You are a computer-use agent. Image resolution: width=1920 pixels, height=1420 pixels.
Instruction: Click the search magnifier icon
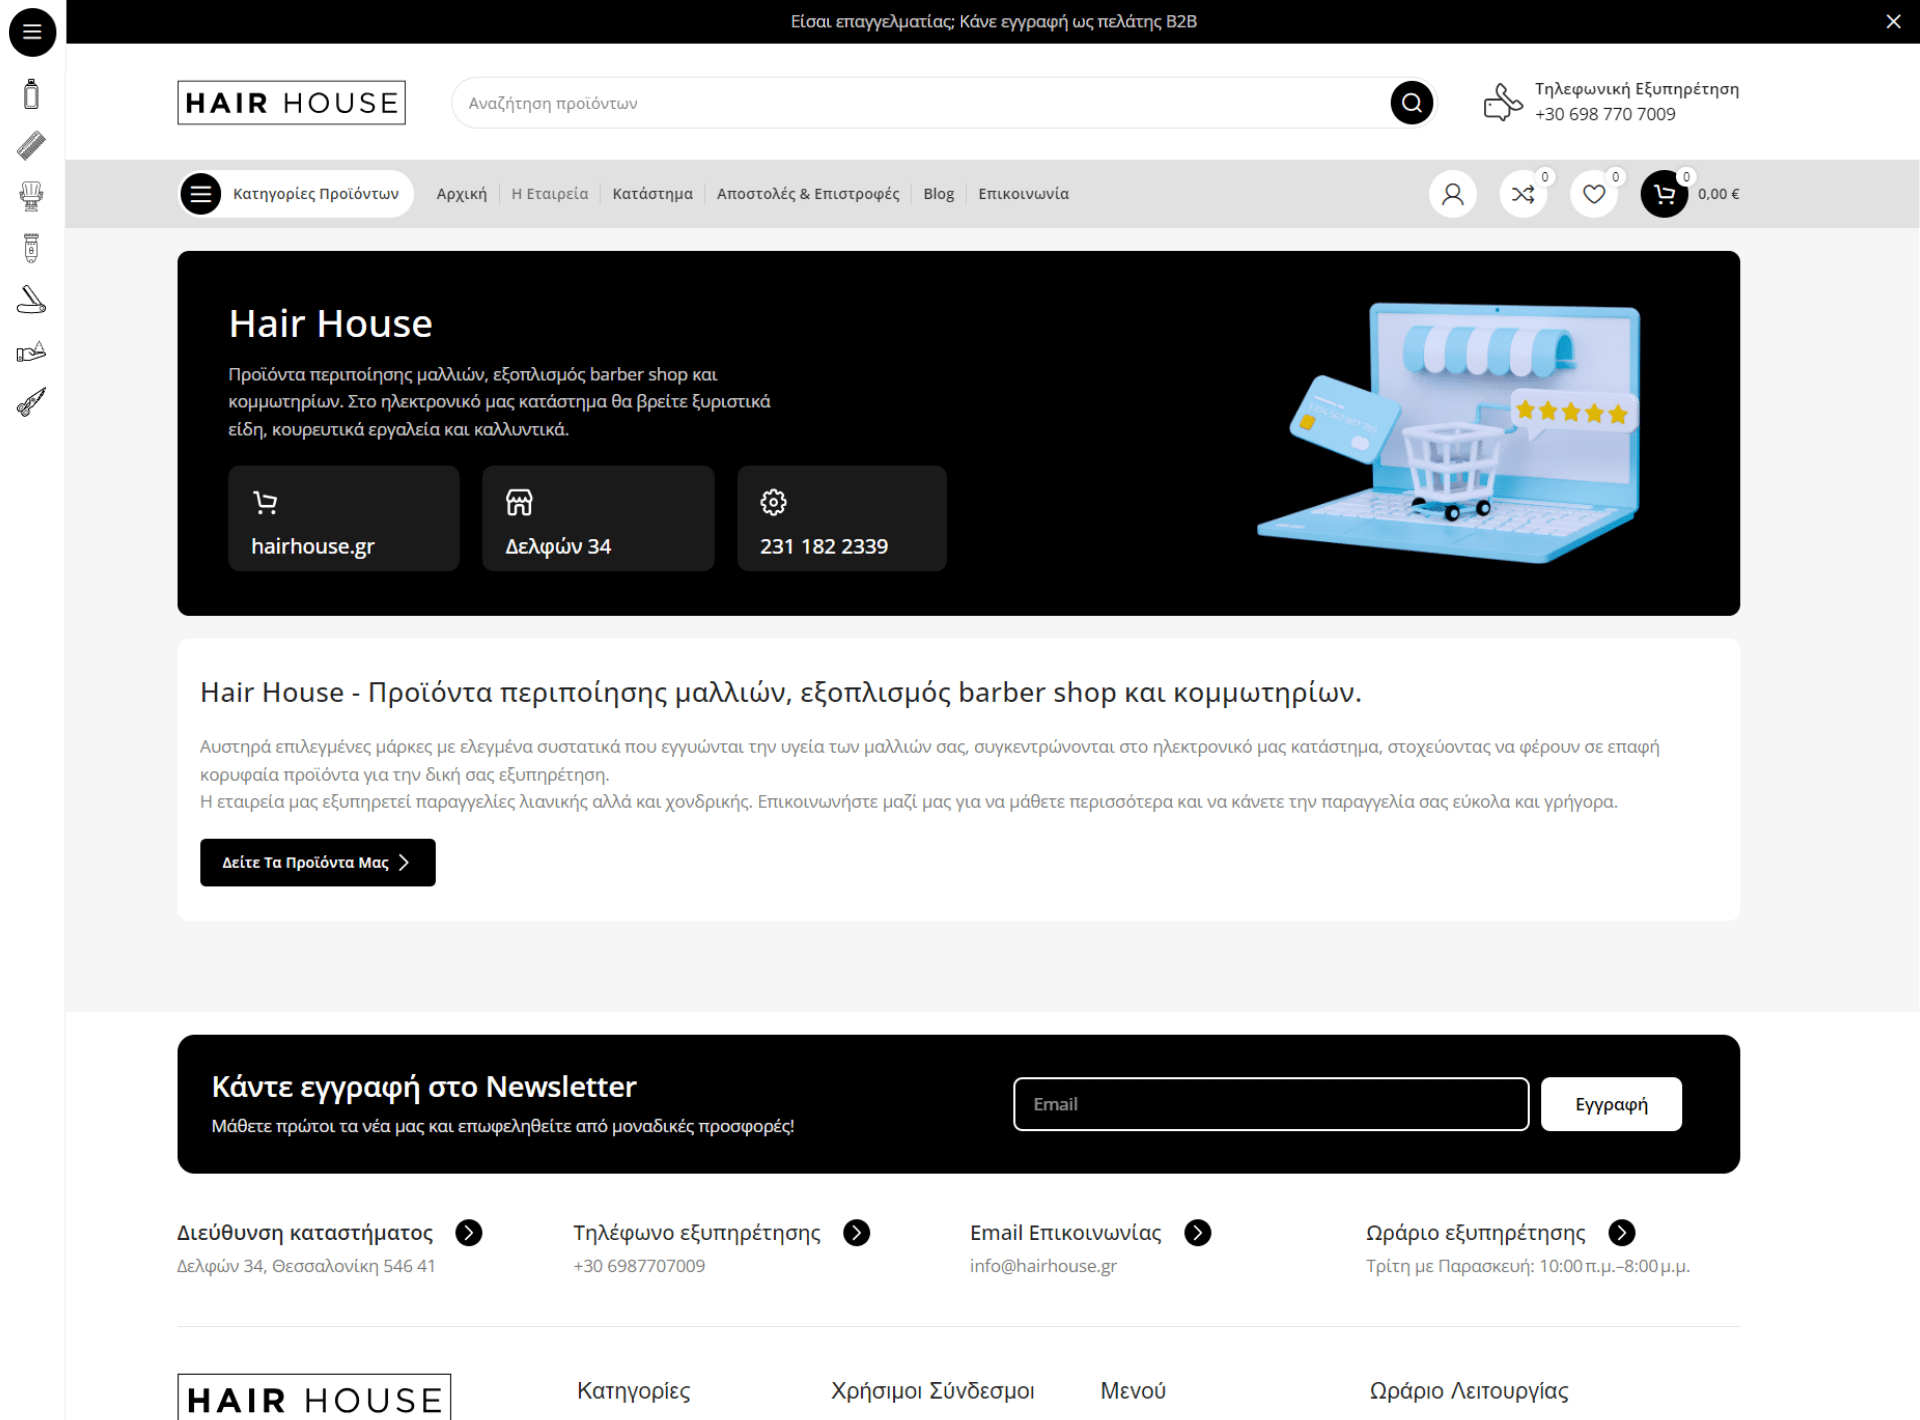click(1411, 102)
